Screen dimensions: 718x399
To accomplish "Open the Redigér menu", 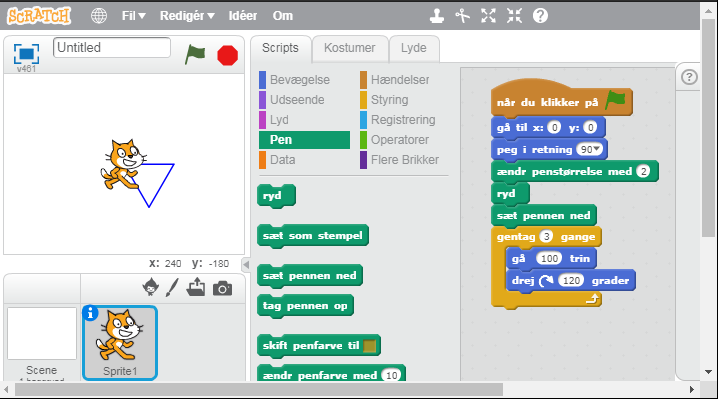I will (187, 16).
